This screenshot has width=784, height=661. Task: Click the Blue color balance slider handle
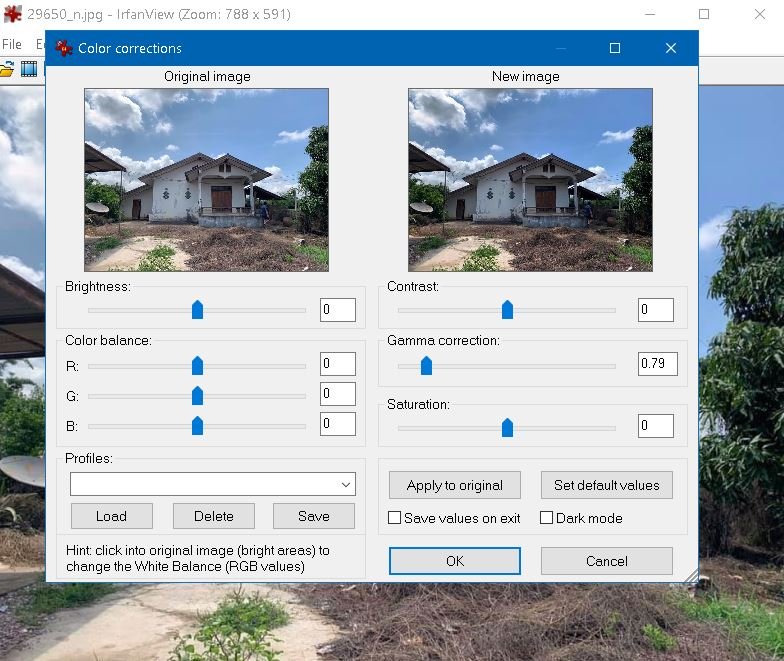[x=198, y=426]
